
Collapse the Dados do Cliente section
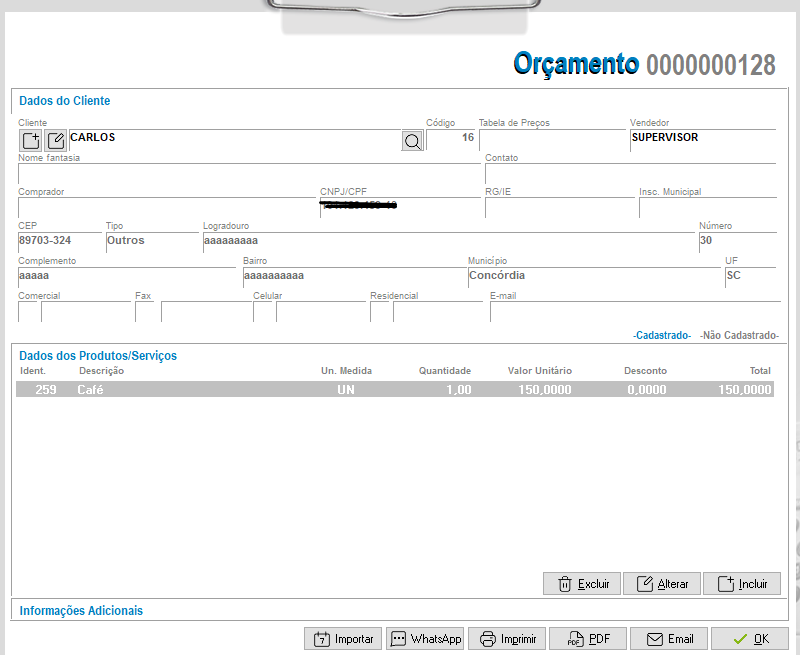coord(65,101)
